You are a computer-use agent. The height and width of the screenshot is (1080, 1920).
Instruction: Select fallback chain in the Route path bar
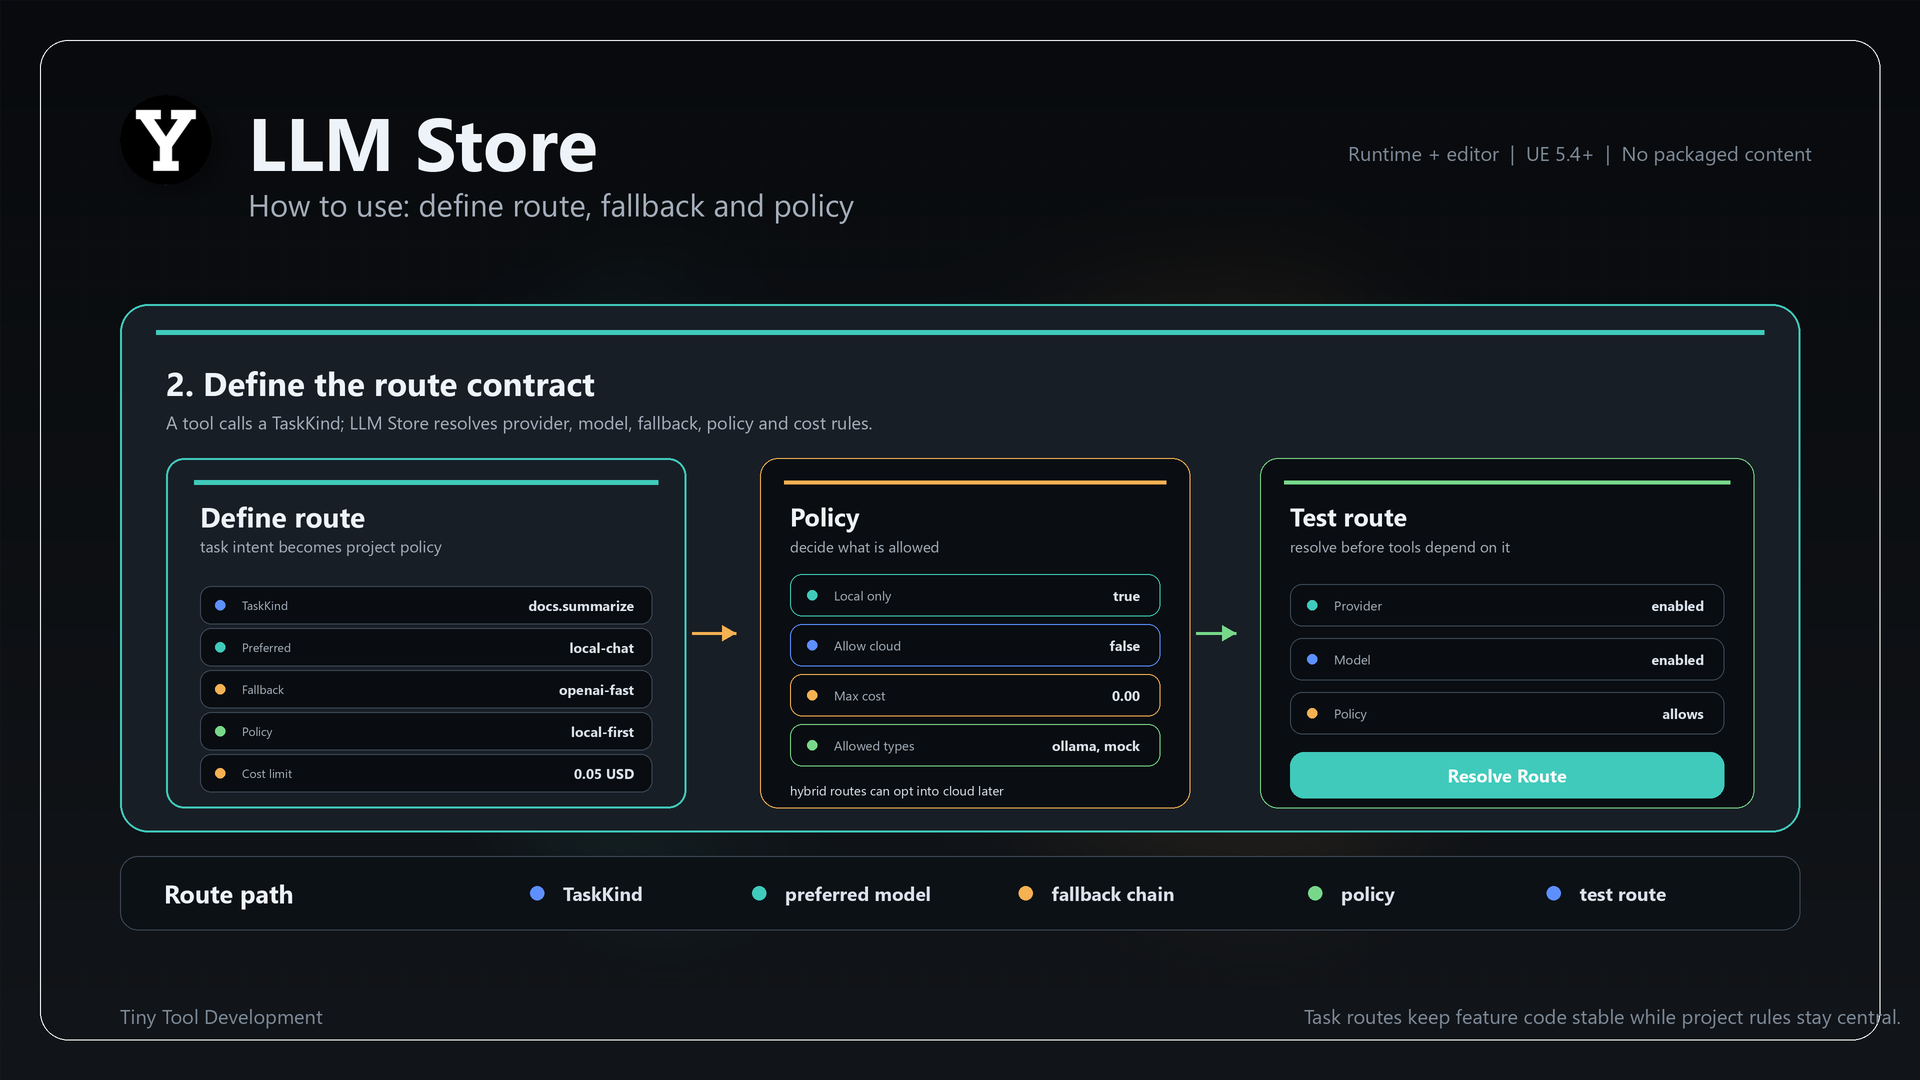click(1112, 894)
